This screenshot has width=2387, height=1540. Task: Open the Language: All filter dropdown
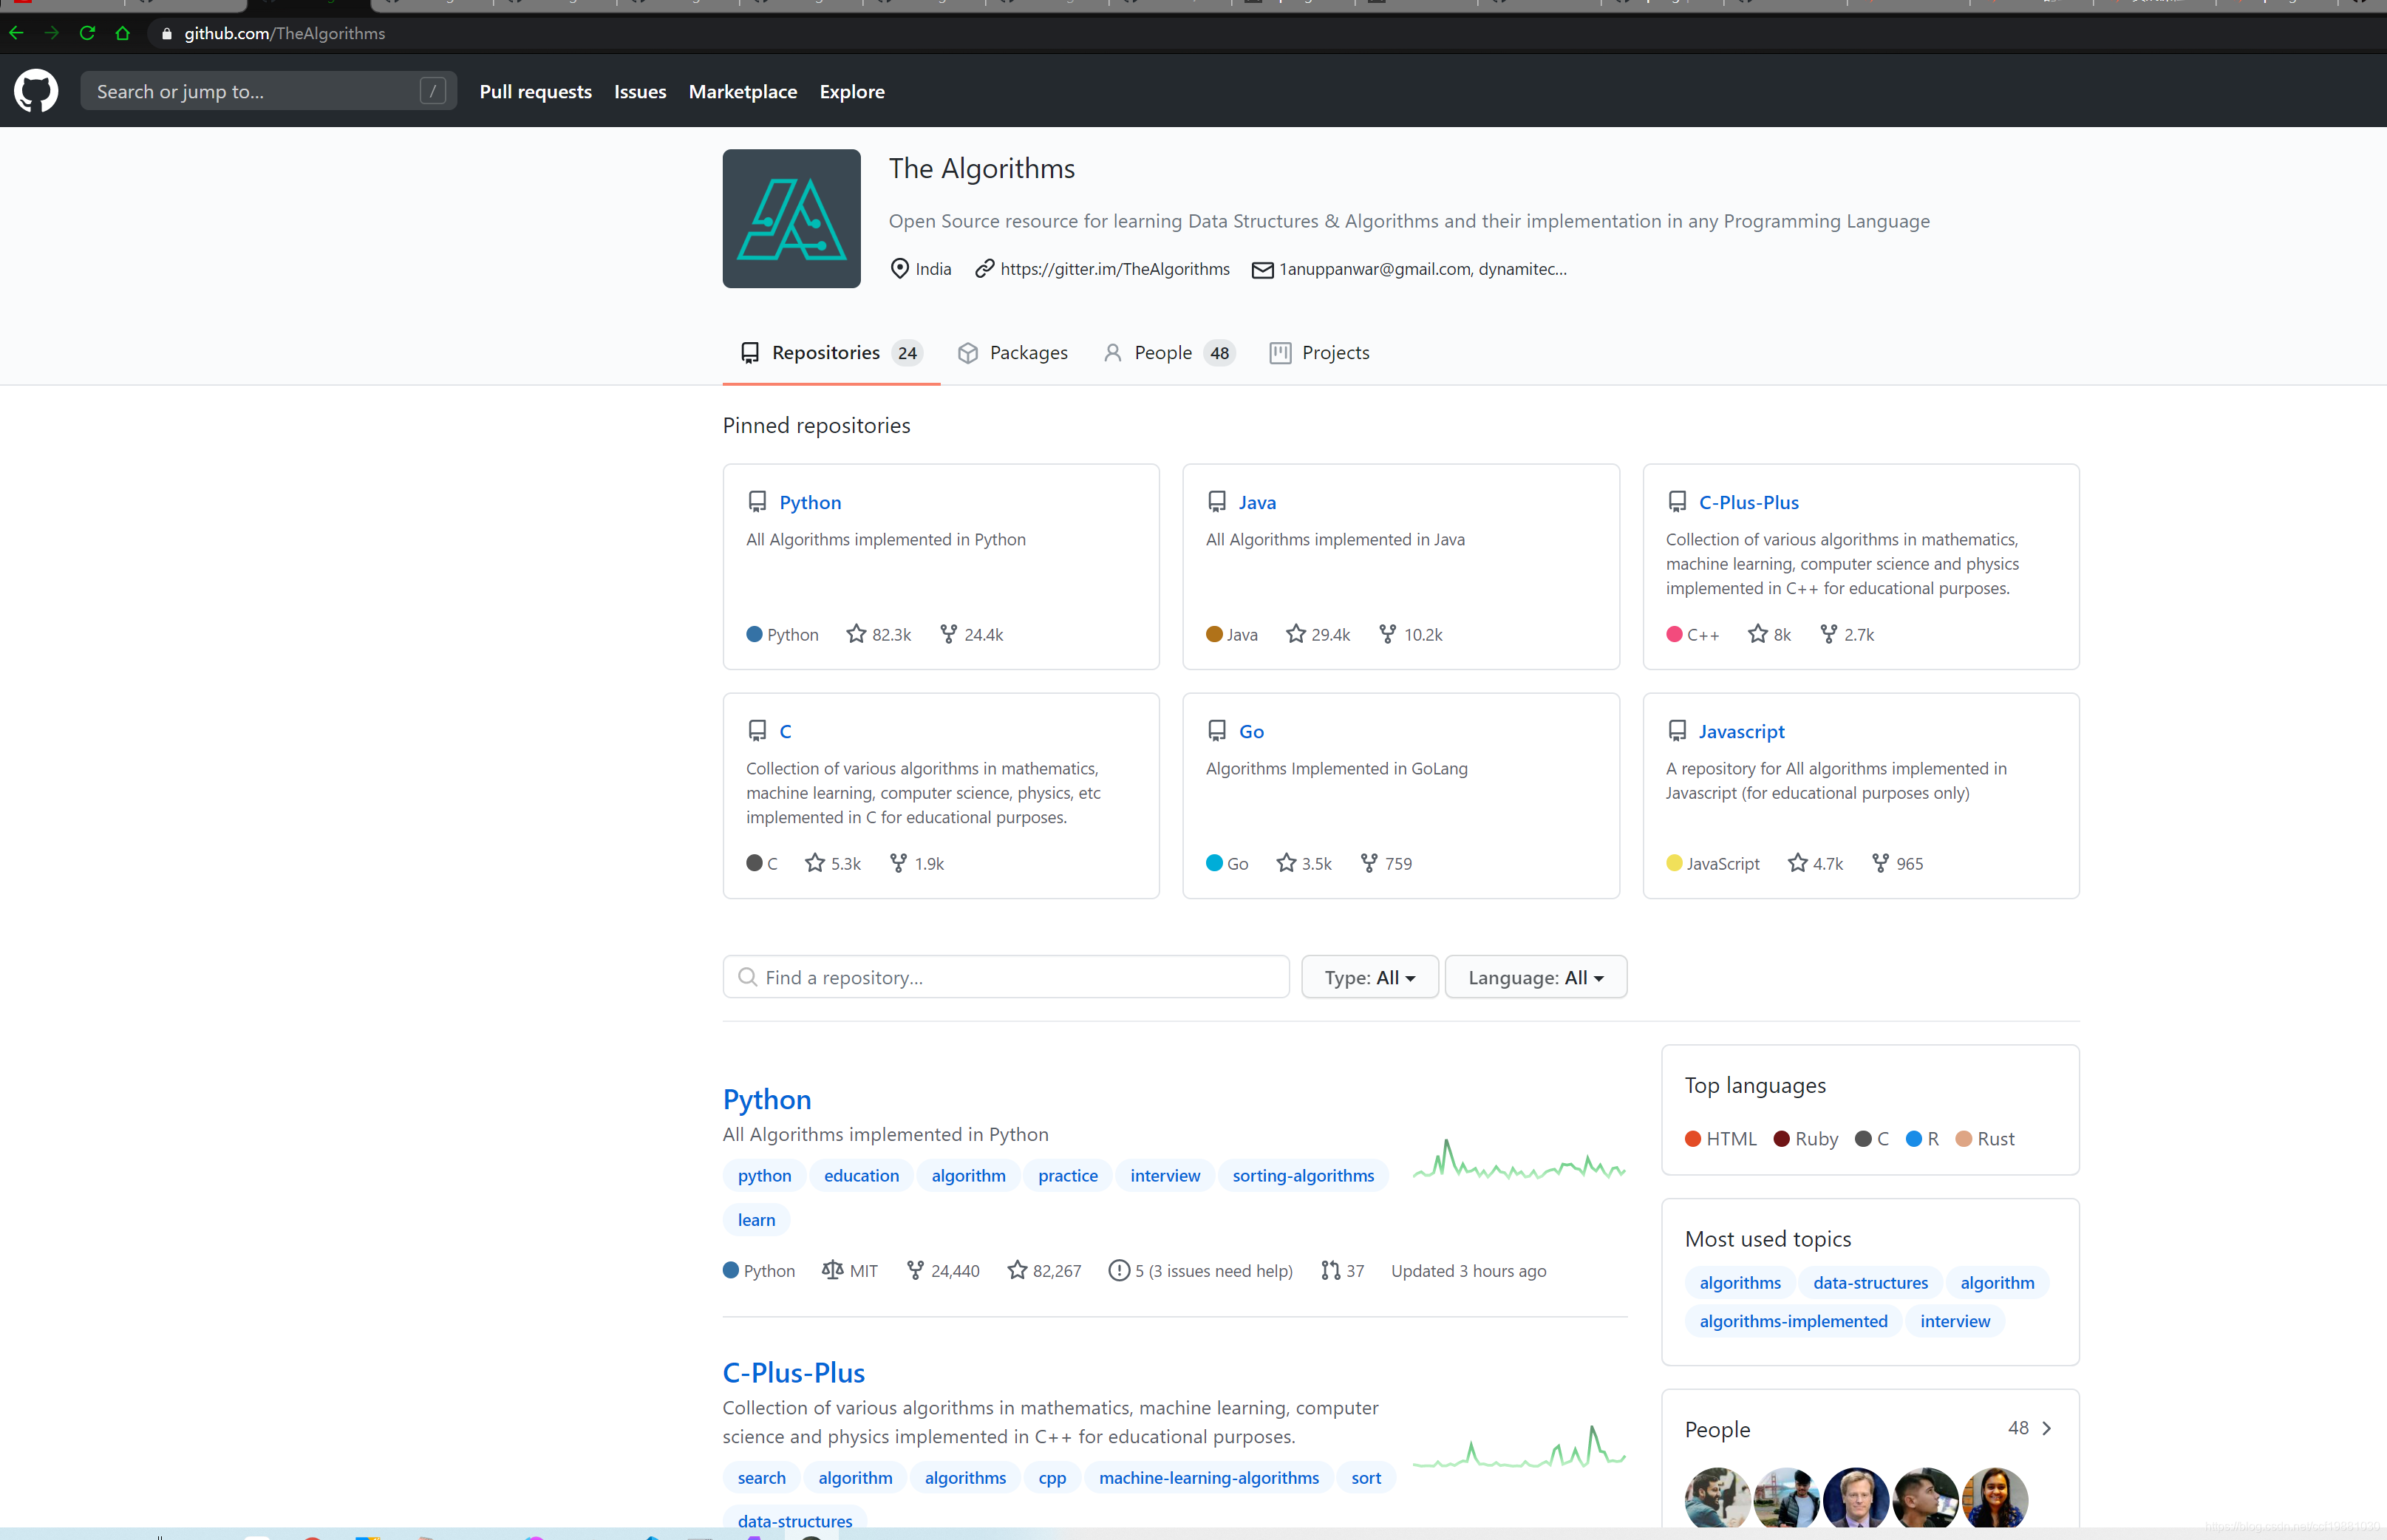(x=1535, y=977)
